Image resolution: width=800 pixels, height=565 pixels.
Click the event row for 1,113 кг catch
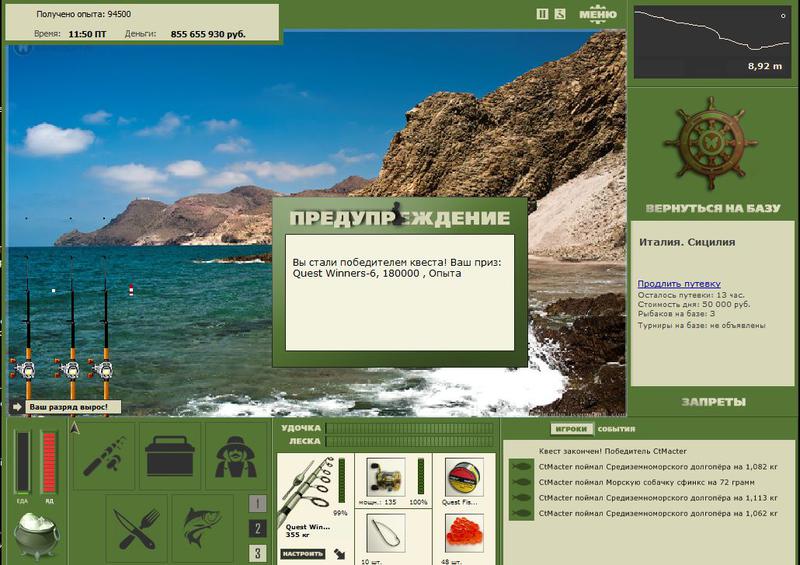click(x=658, y=498)
